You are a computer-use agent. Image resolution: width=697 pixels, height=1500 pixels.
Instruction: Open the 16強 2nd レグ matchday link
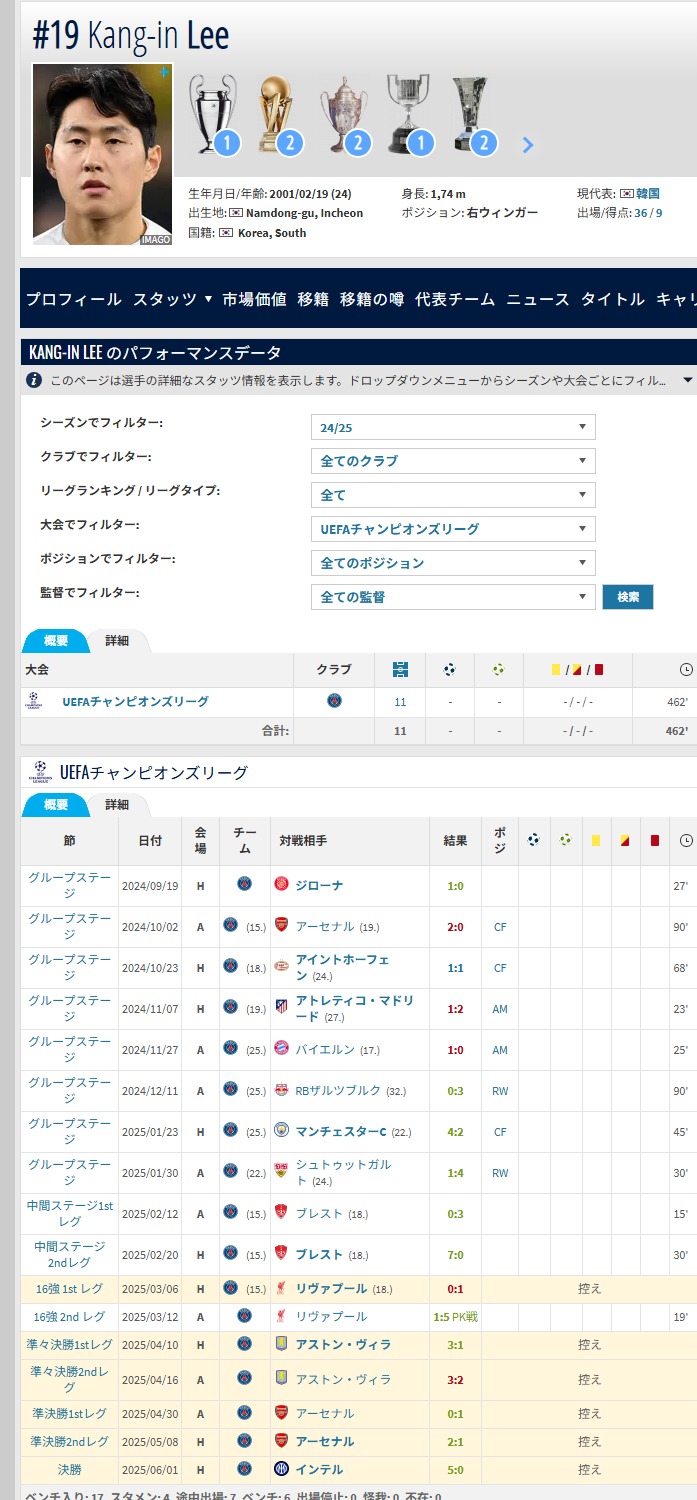69,1316
